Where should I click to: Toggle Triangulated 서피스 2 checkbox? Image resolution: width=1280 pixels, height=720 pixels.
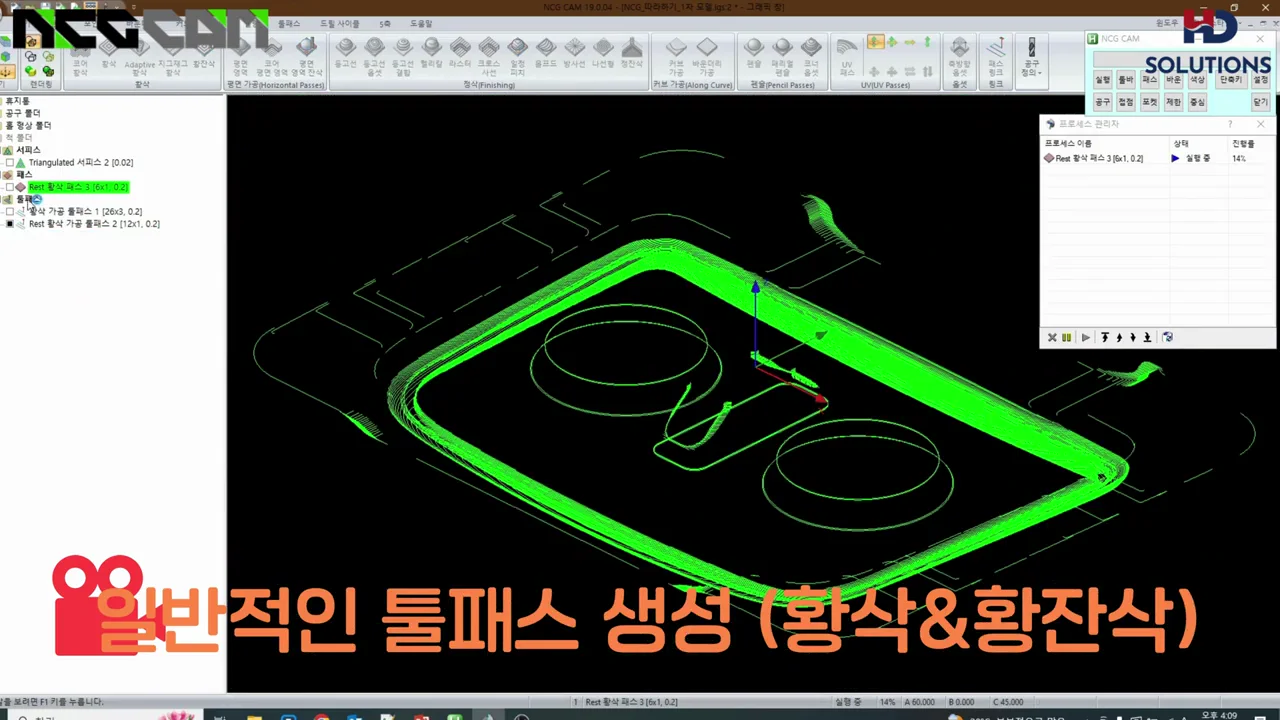coord(10,162)
